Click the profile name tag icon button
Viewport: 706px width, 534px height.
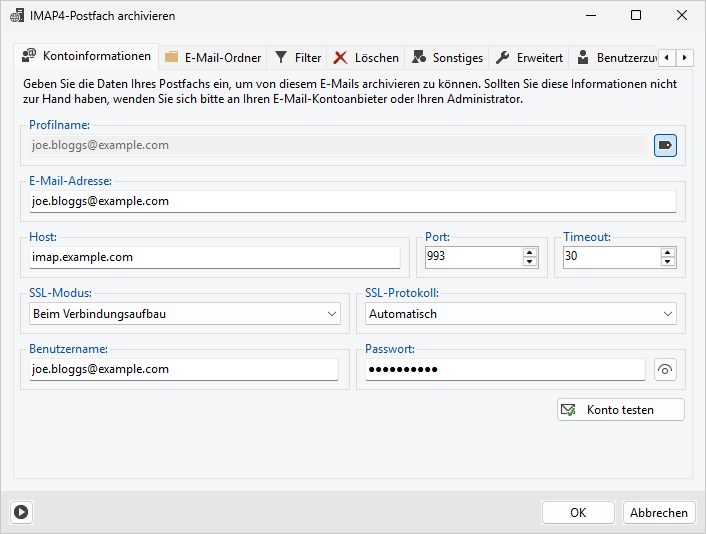point(665,146)
